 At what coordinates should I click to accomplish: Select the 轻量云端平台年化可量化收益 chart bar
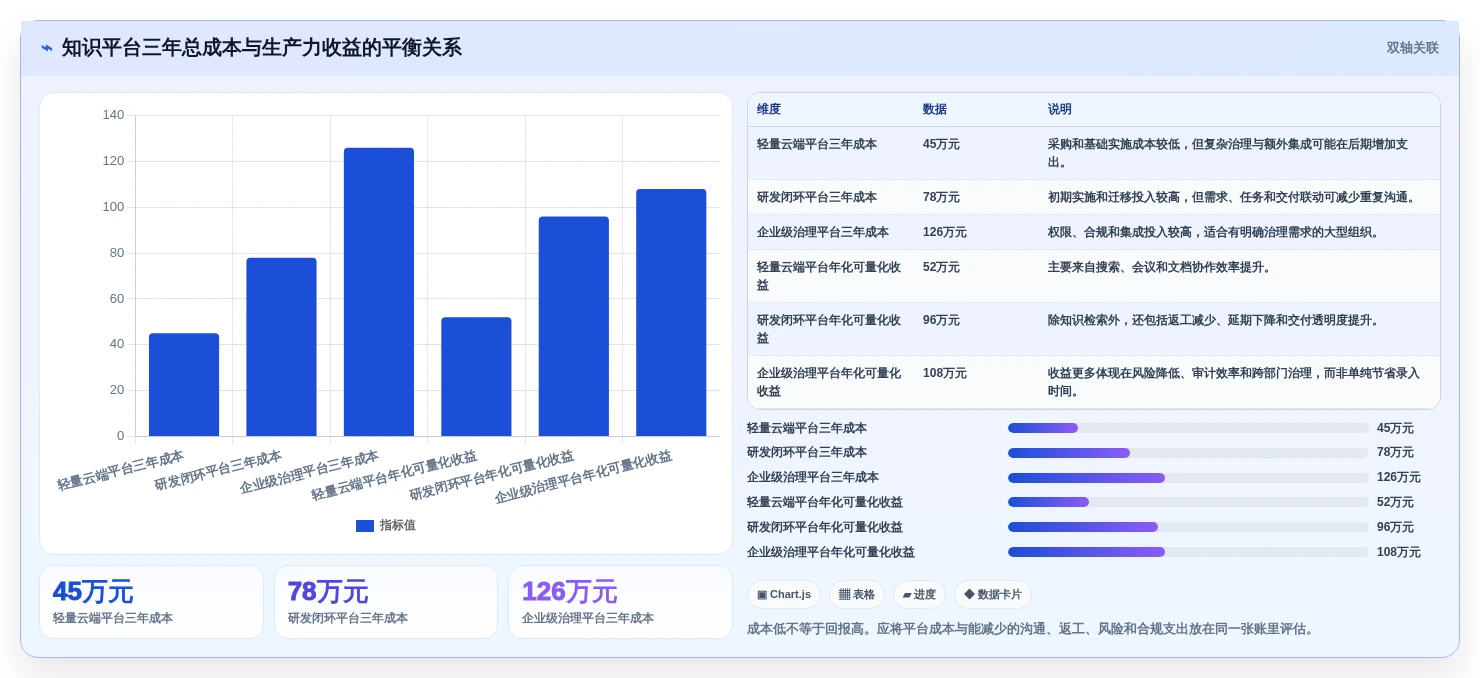coord(476,377)
